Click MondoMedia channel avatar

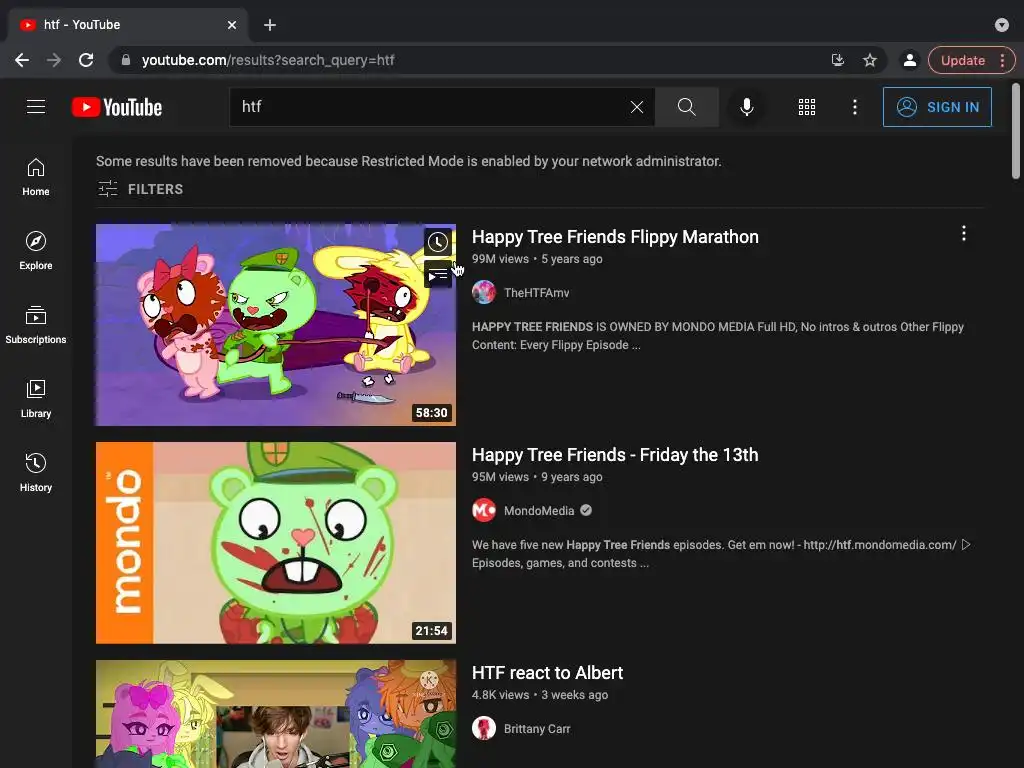(484, 511)
